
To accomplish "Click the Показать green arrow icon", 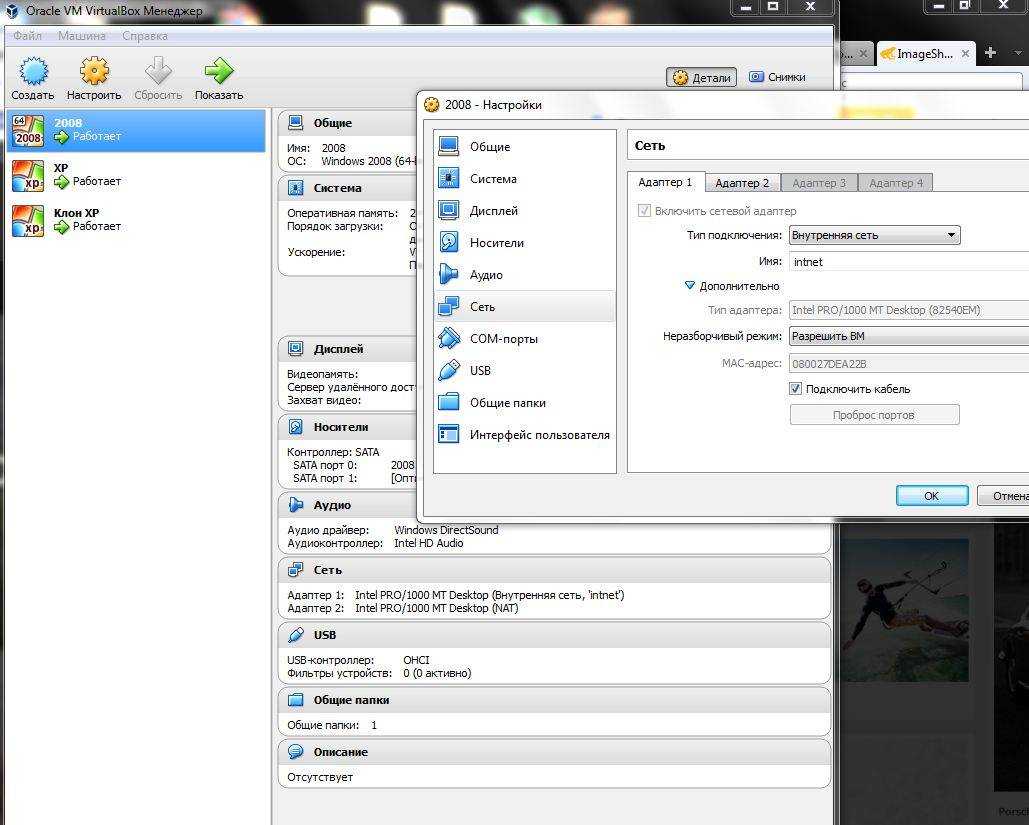I will [x=219, y=71].
